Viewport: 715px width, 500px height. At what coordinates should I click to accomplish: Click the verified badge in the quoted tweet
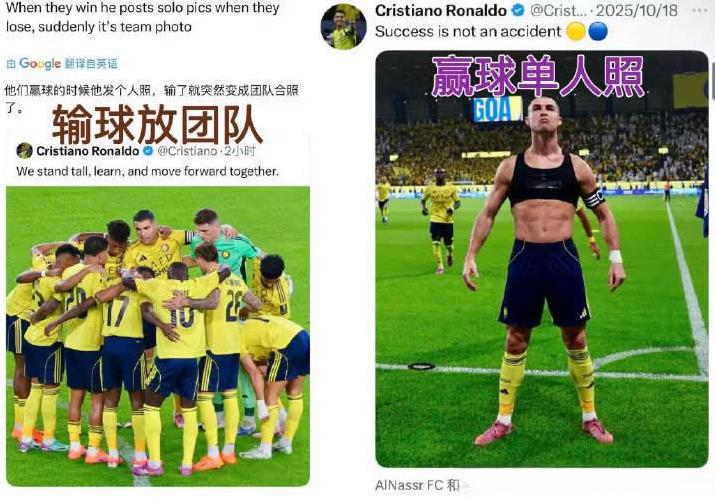[x=148, y=150]
